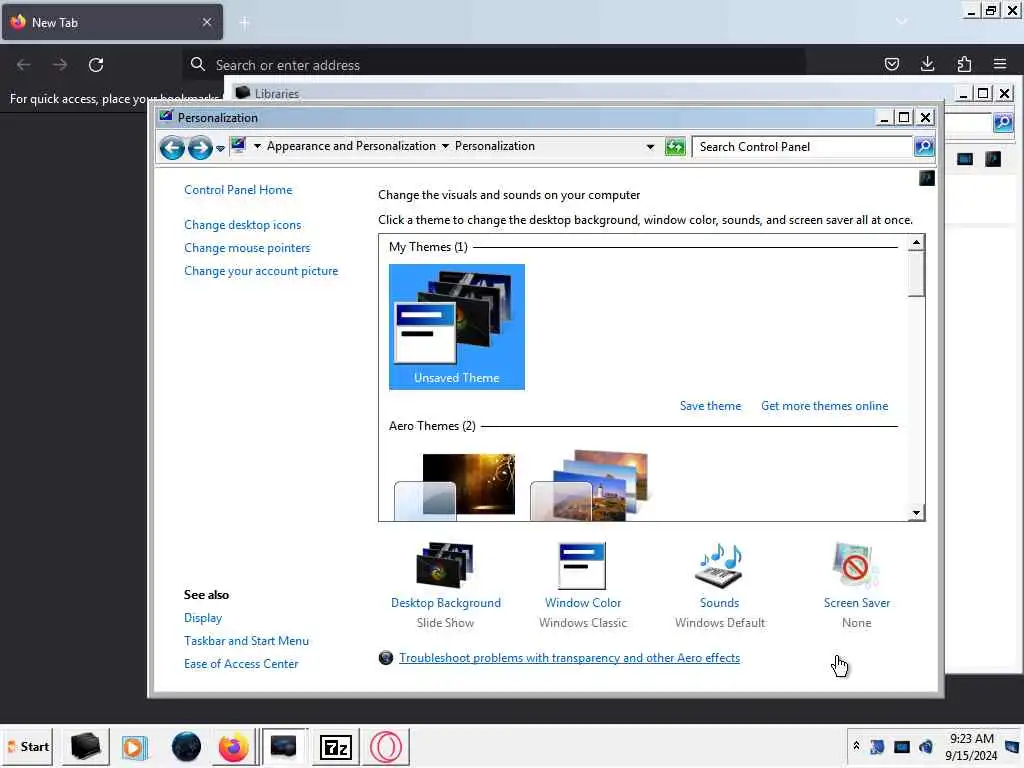Refresh the Personalization address bar
This screenshot has width=1024, height=768.
click(675, 147)
